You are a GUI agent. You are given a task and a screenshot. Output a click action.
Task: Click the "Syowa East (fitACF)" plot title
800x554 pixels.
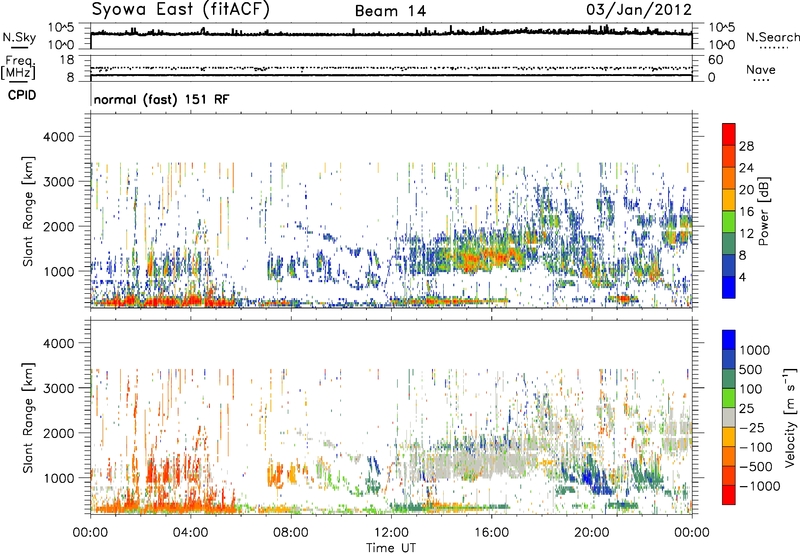pos(180,9)
